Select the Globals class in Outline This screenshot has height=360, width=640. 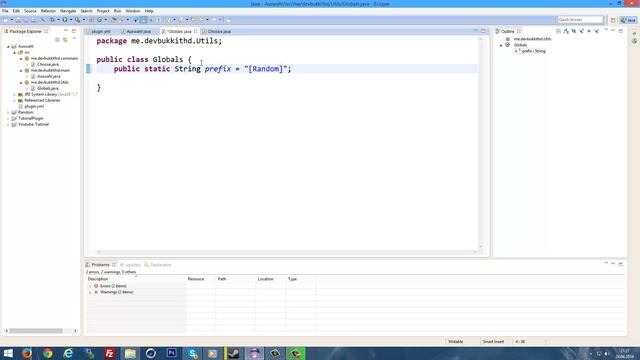pyautogui.click(x=520, y=45)
